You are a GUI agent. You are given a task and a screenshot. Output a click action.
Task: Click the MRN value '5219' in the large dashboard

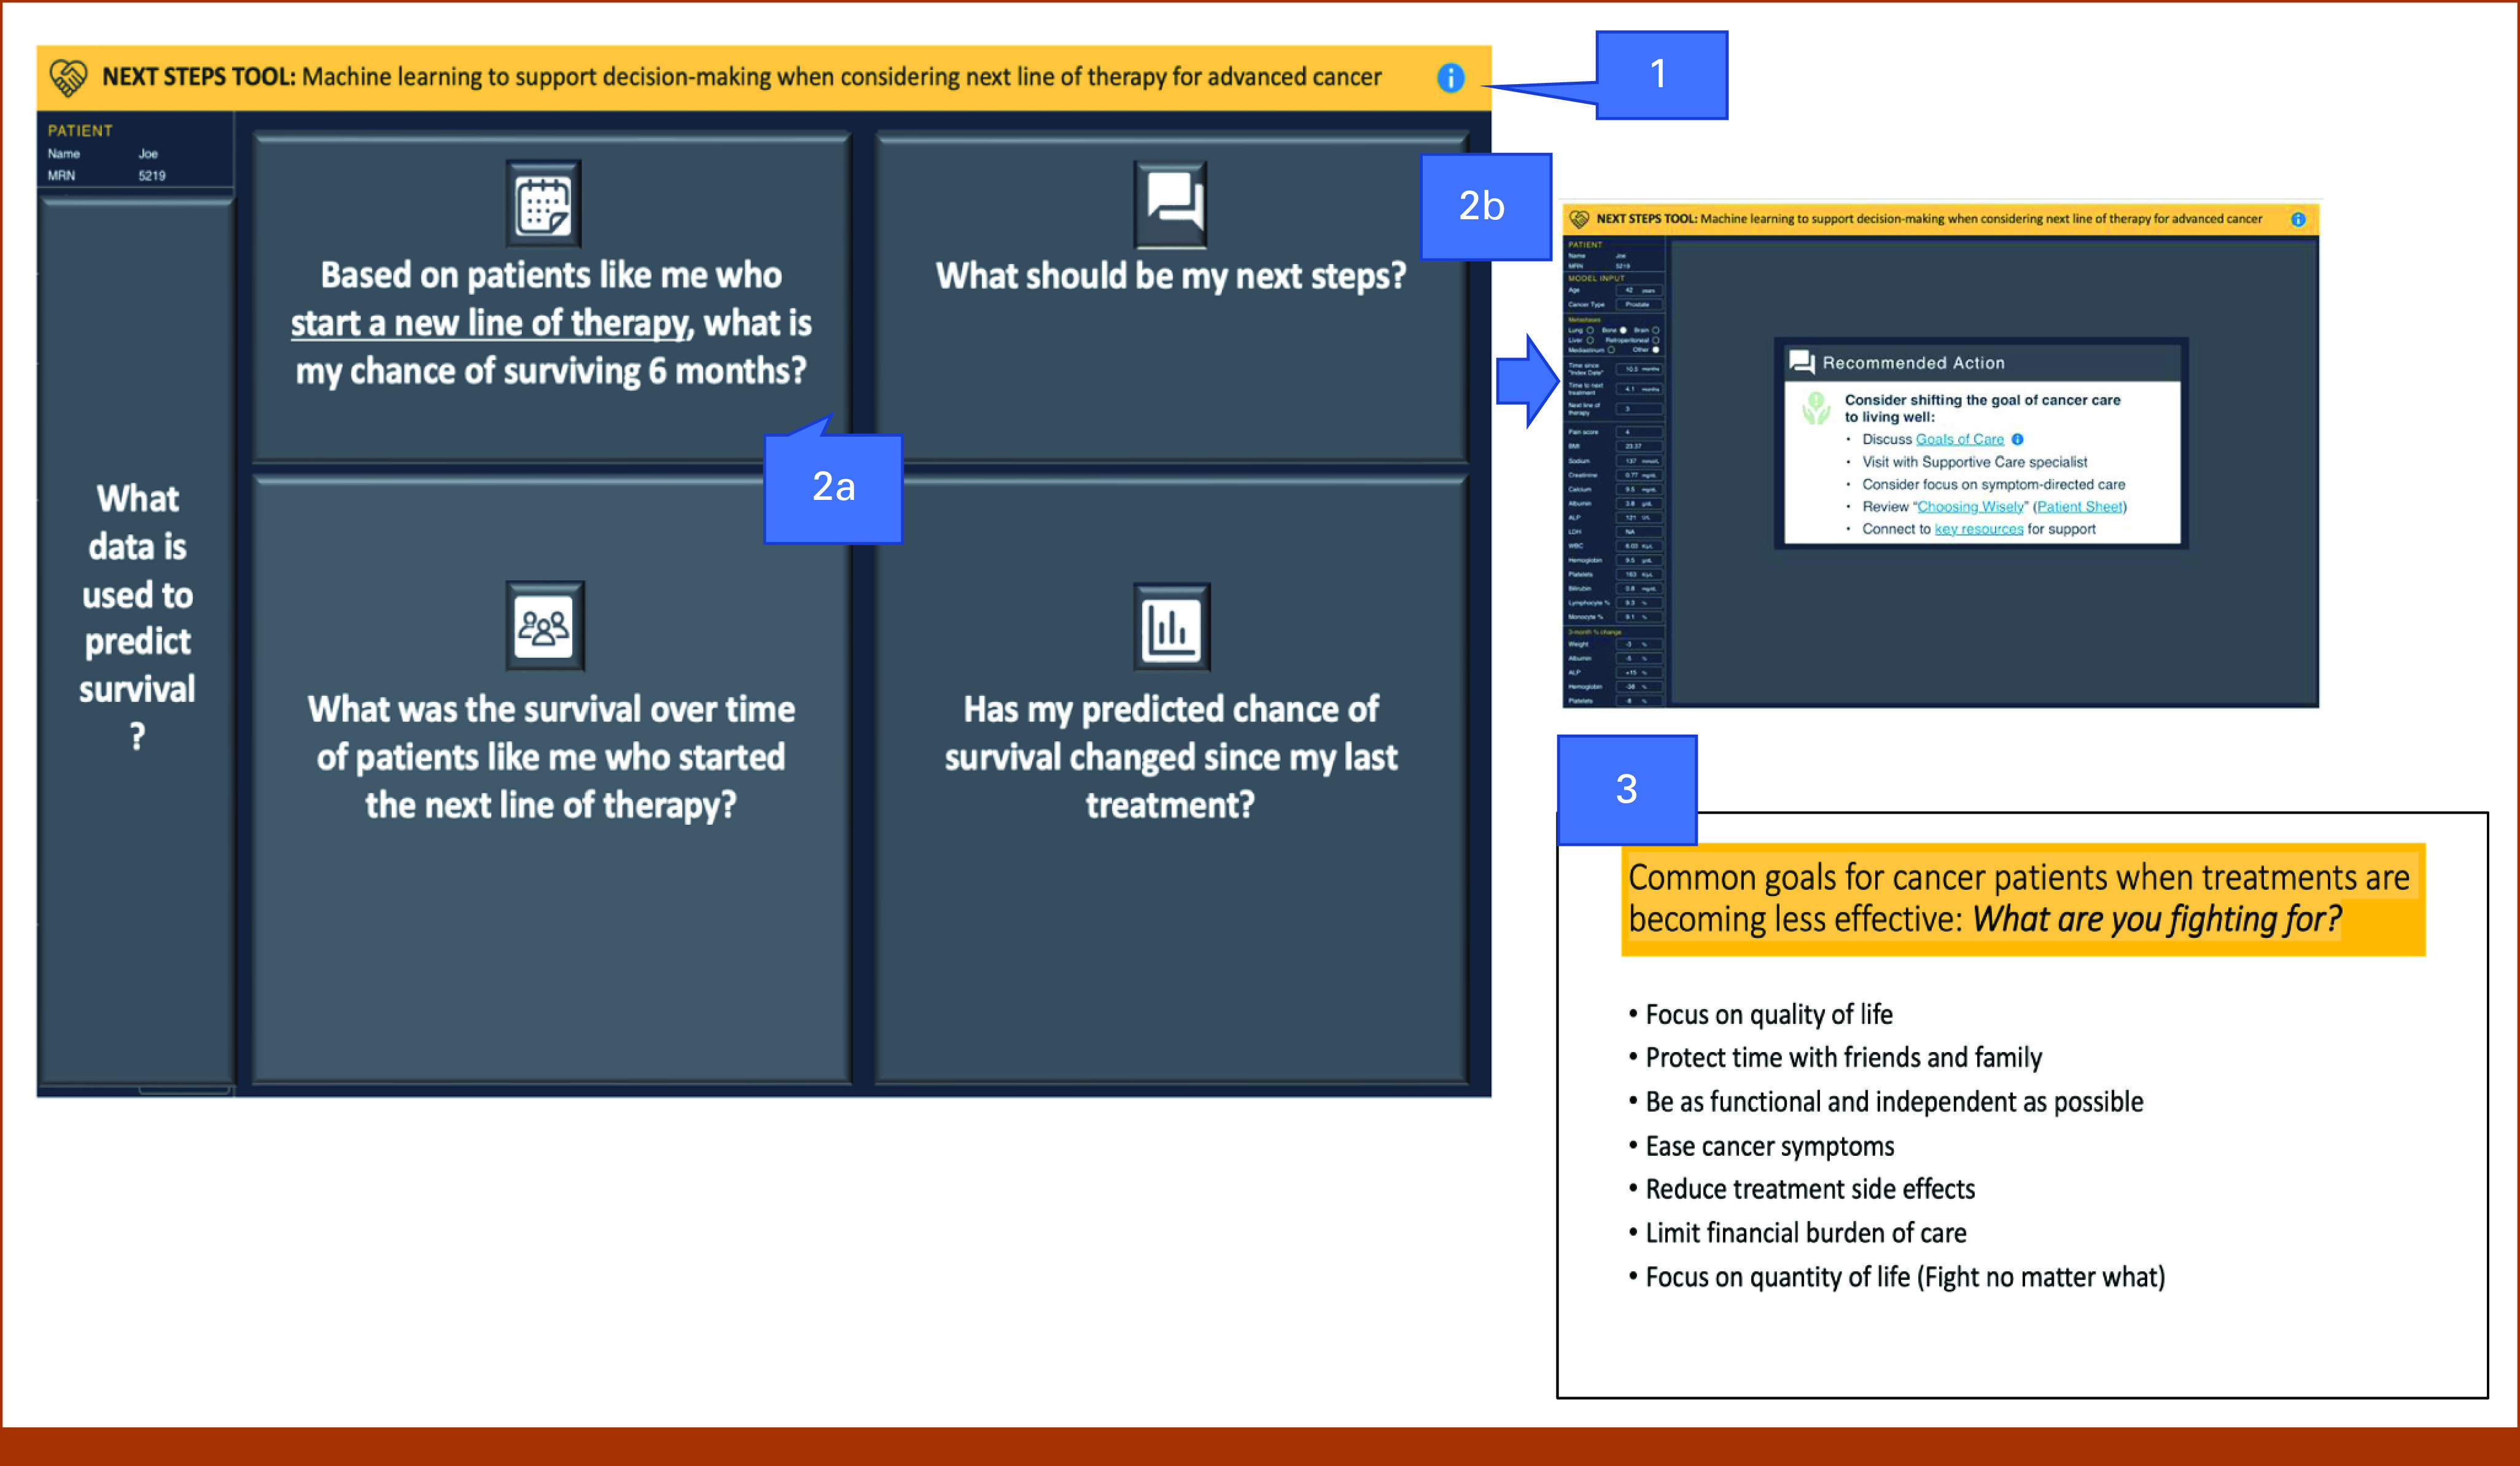pos(152,175)
